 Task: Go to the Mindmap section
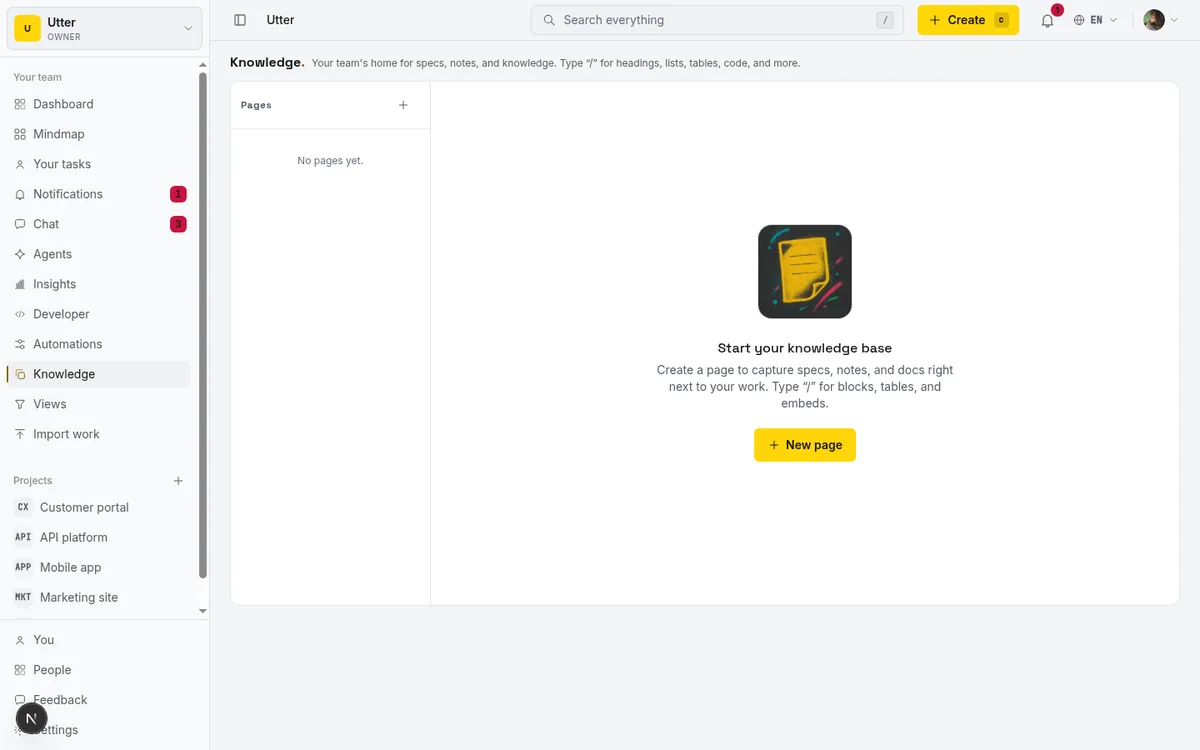click(98, 134)
